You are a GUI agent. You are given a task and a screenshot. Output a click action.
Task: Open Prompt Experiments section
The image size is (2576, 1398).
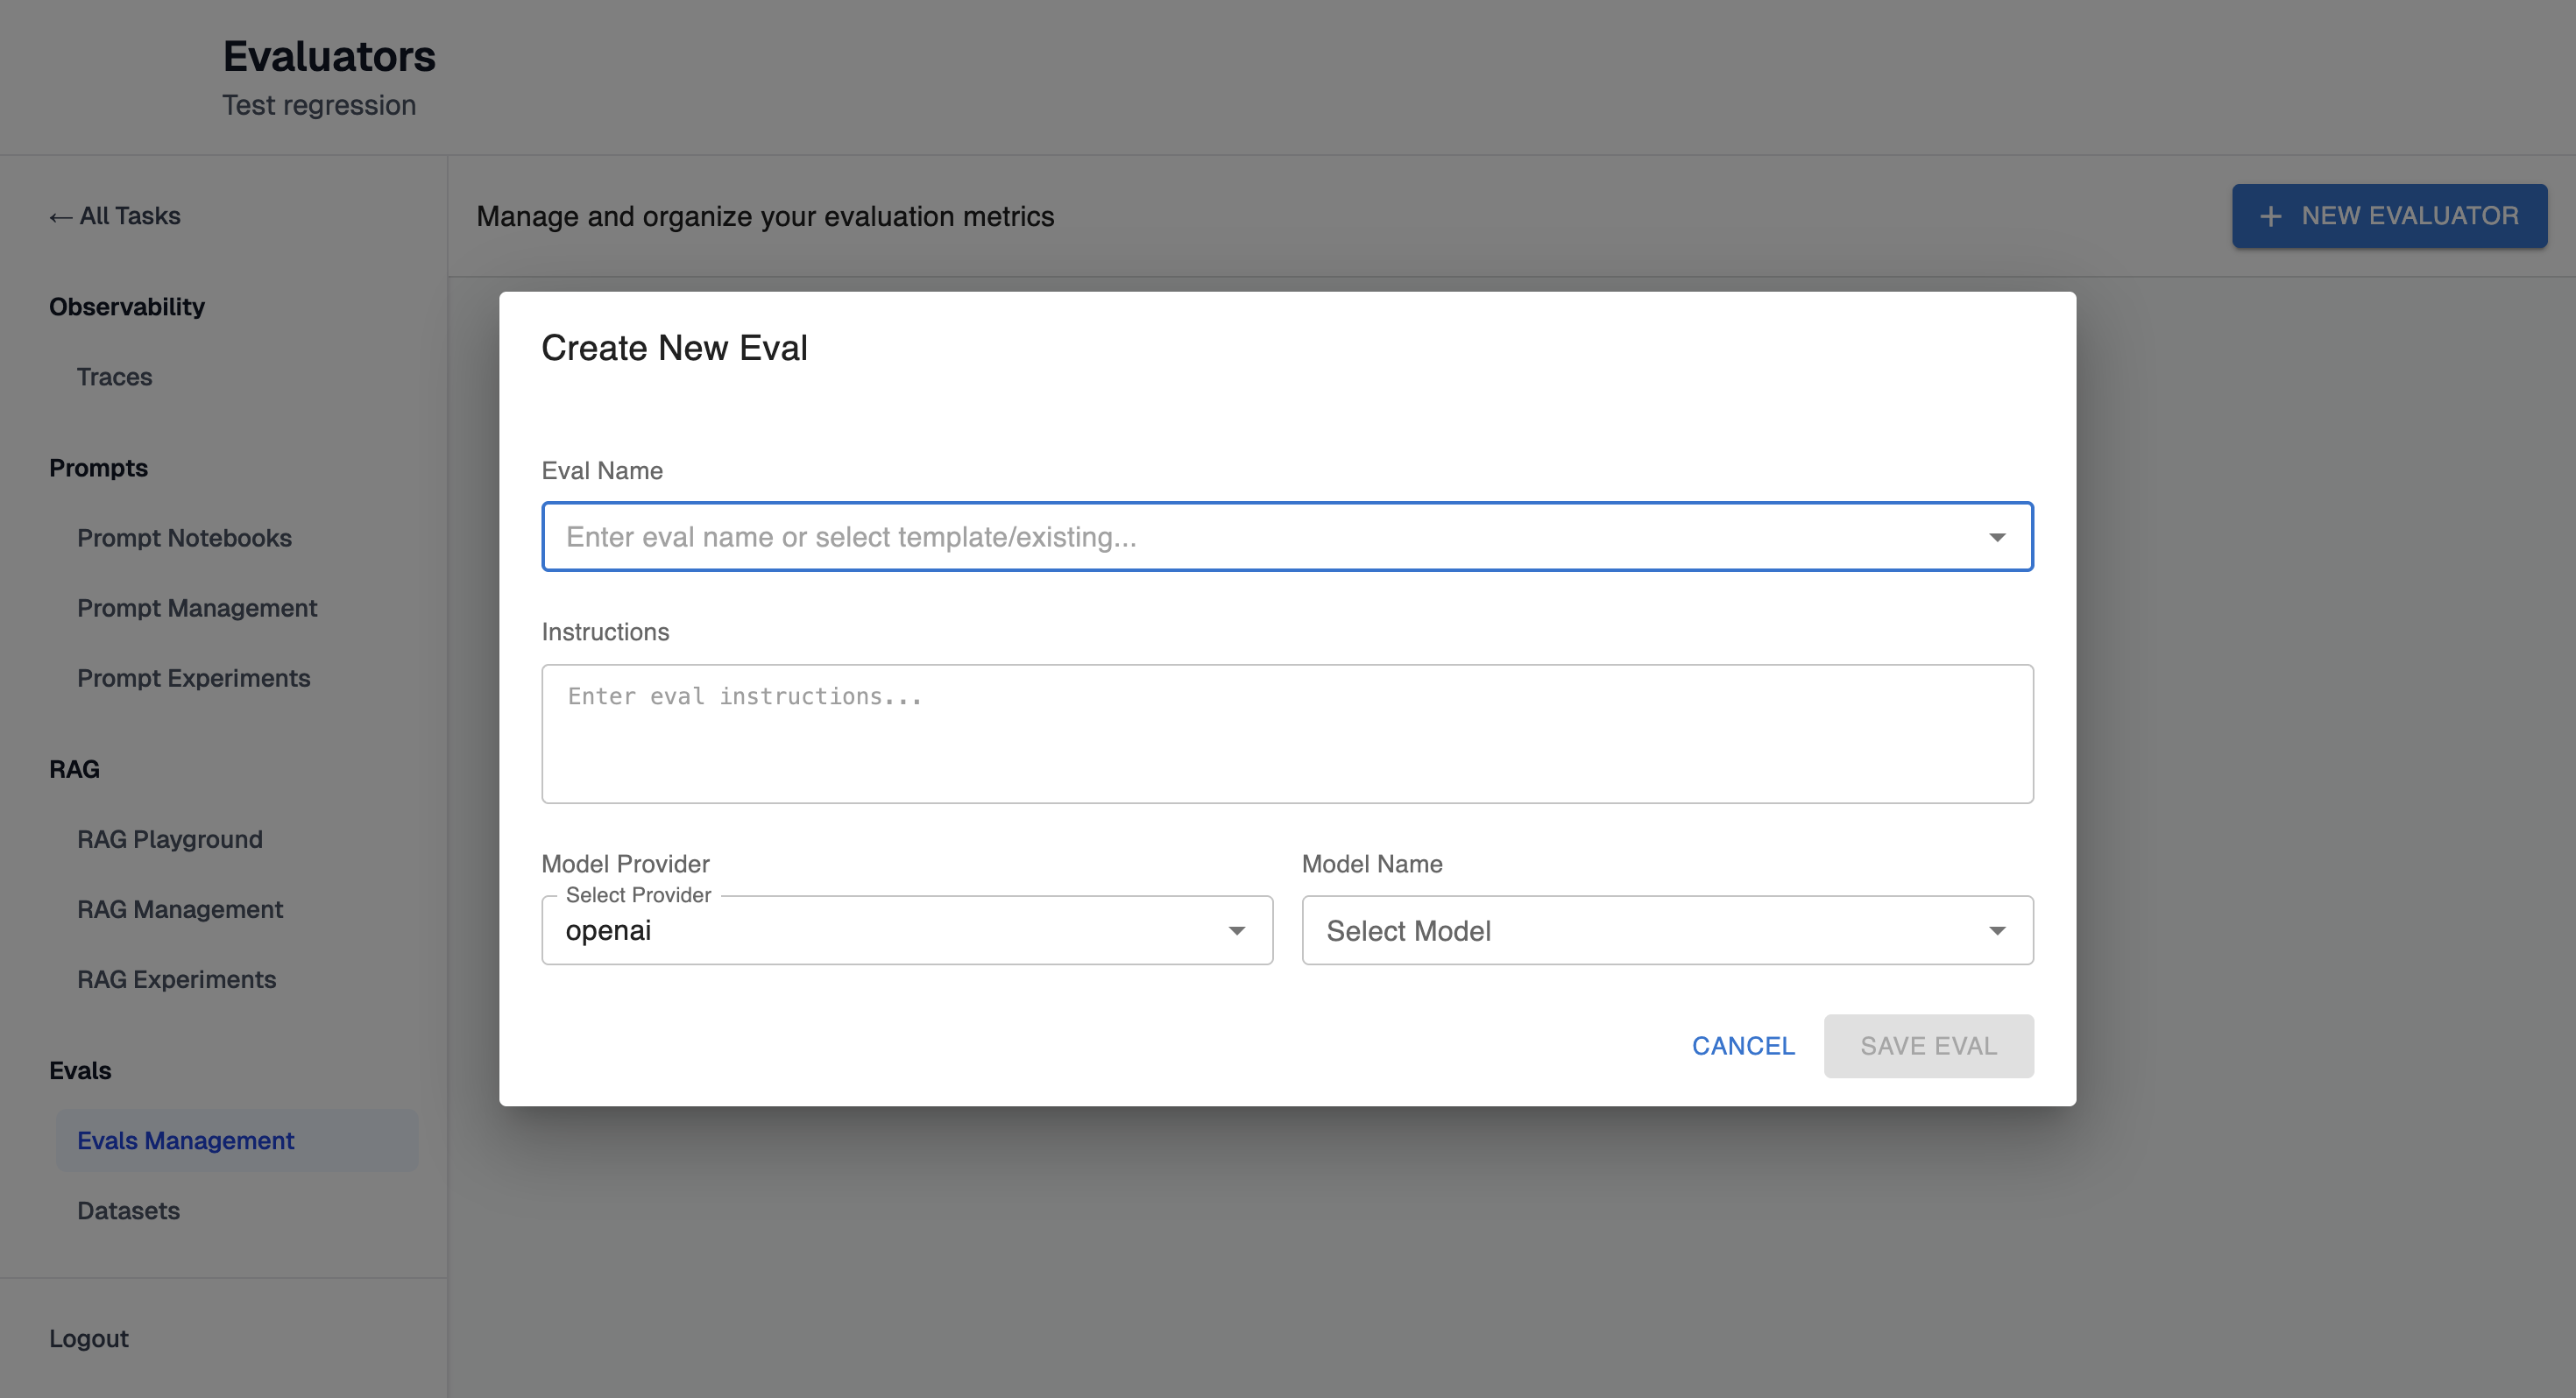coord(194,678)
